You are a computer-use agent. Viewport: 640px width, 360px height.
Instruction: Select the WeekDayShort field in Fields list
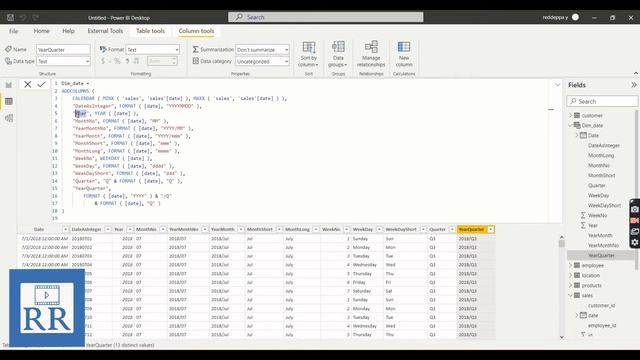(x=604, y=205)
